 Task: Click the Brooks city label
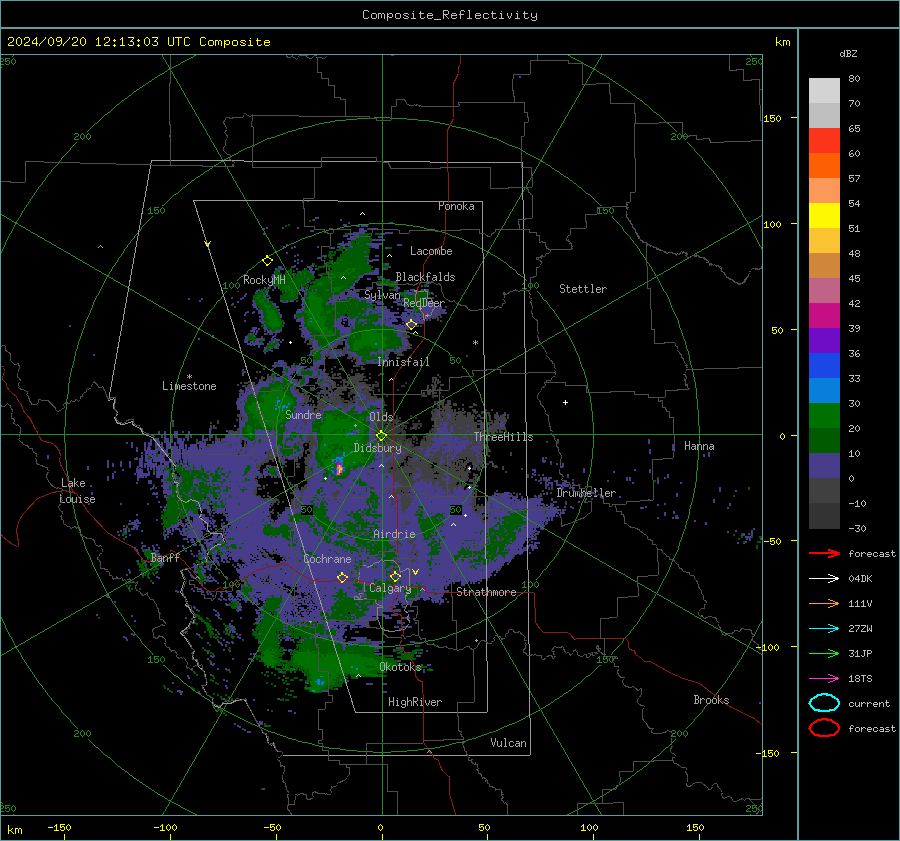pos(711,700)
